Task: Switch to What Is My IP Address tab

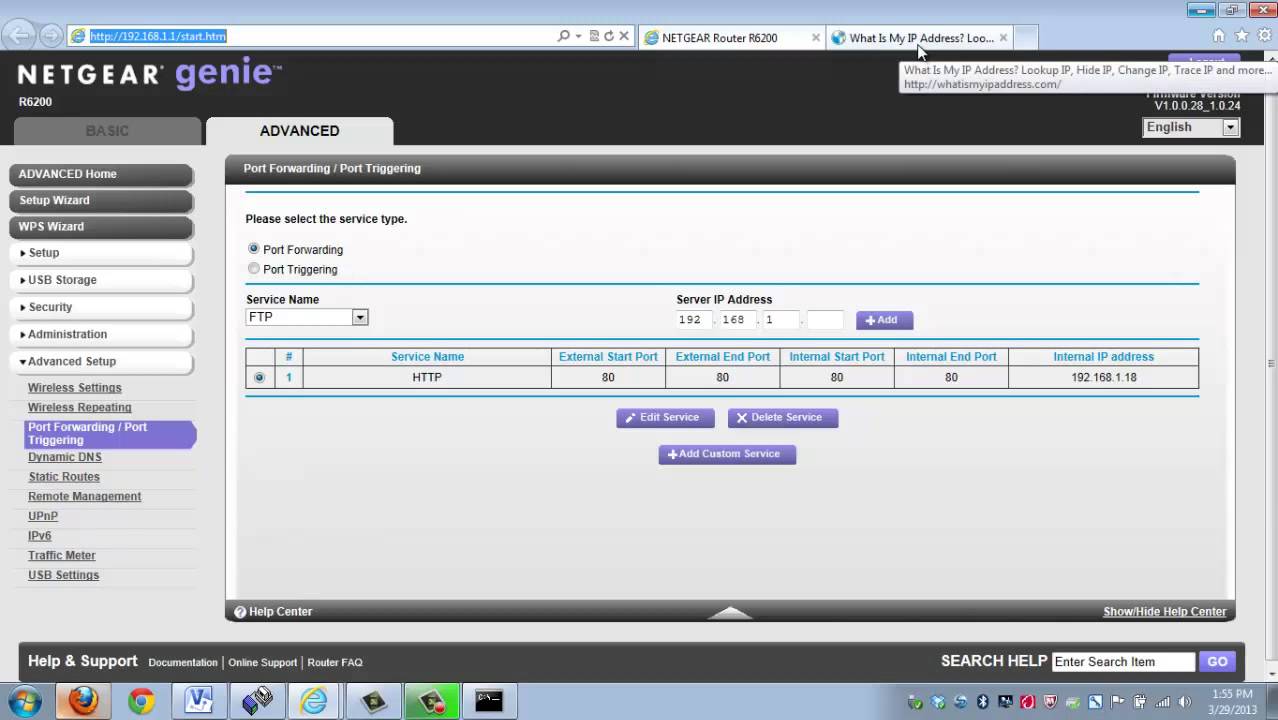Action: (921, 38)
